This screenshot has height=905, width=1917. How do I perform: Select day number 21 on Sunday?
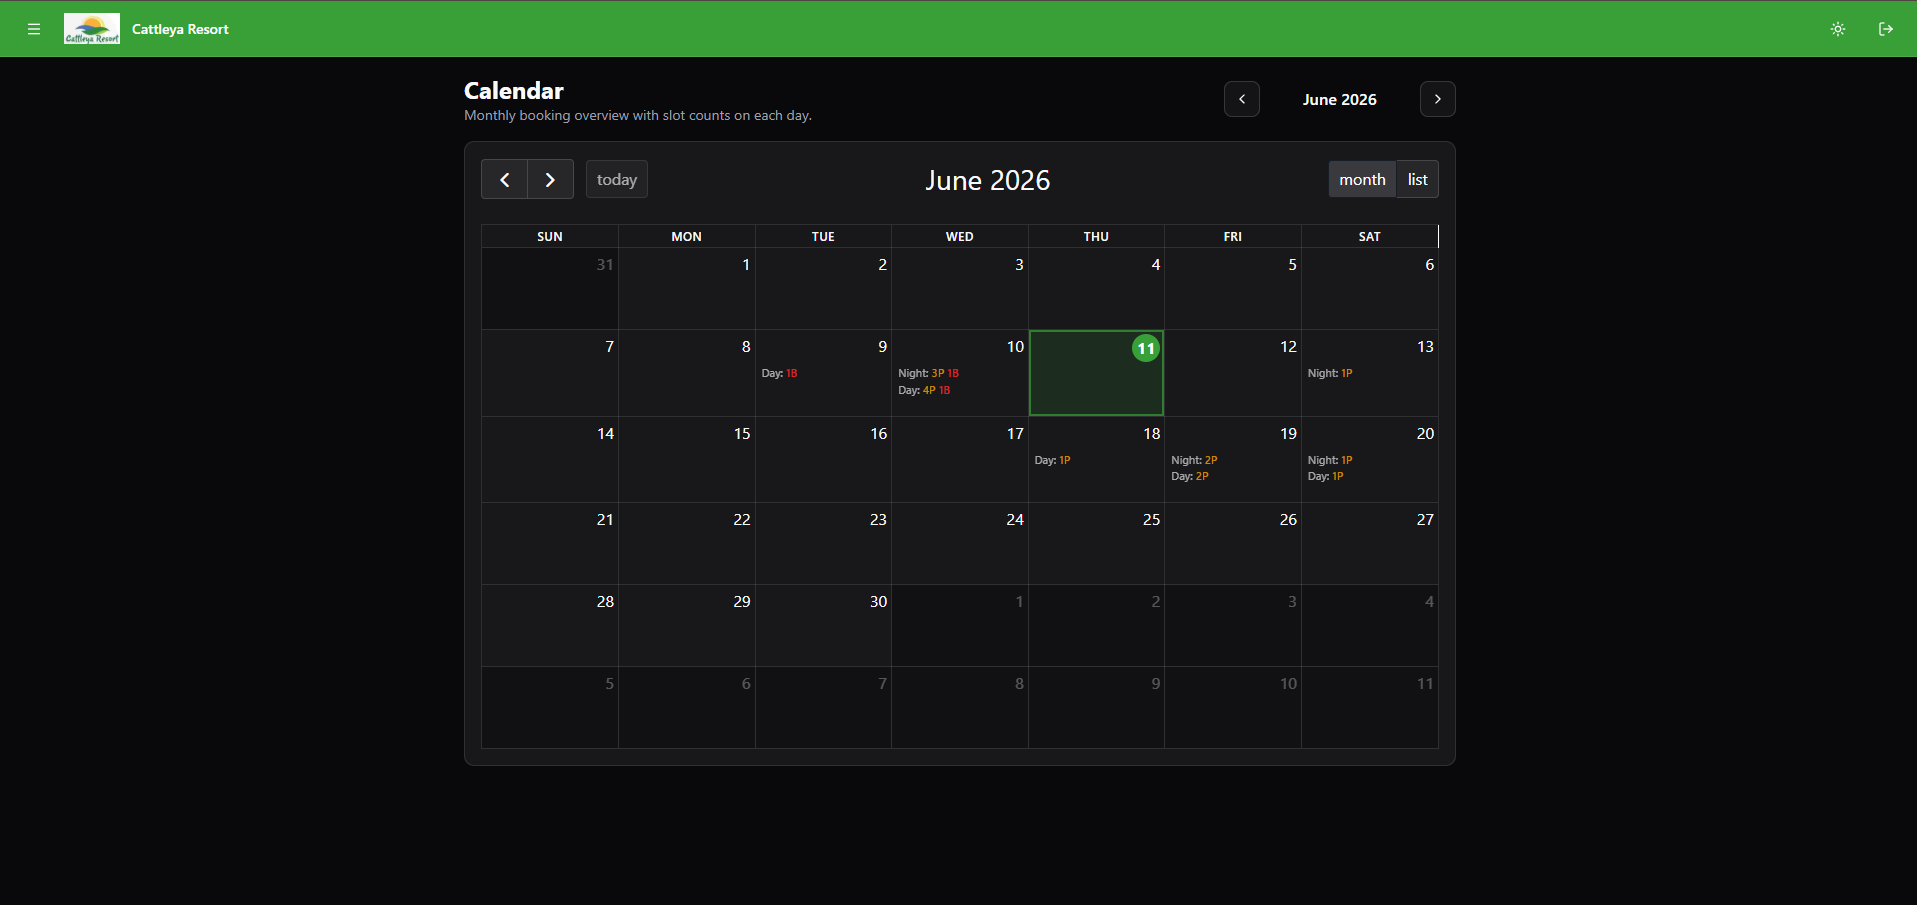[605, 519]
